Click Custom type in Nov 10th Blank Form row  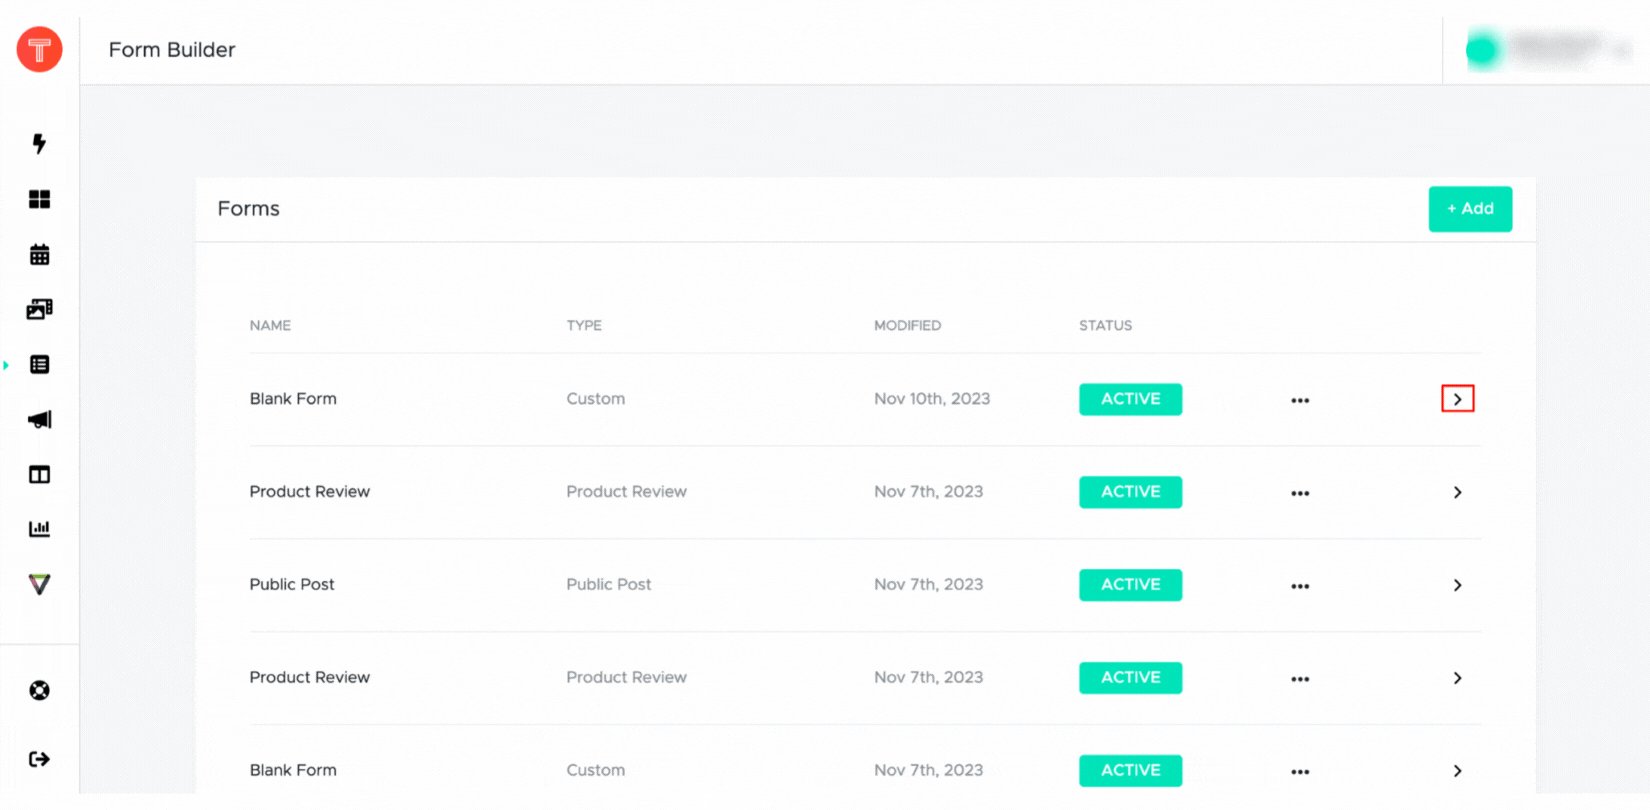point(595,398)
